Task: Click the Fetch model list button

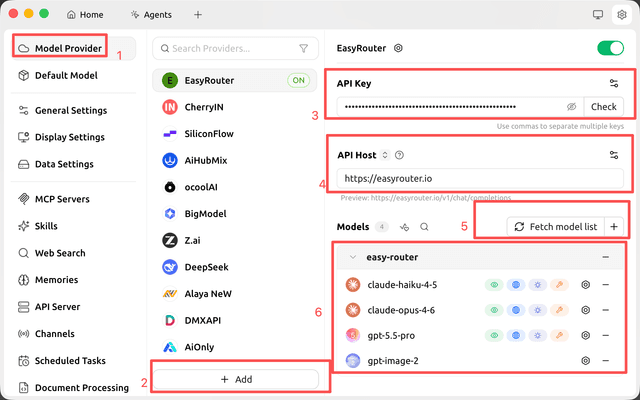Action: coord(556,227)
